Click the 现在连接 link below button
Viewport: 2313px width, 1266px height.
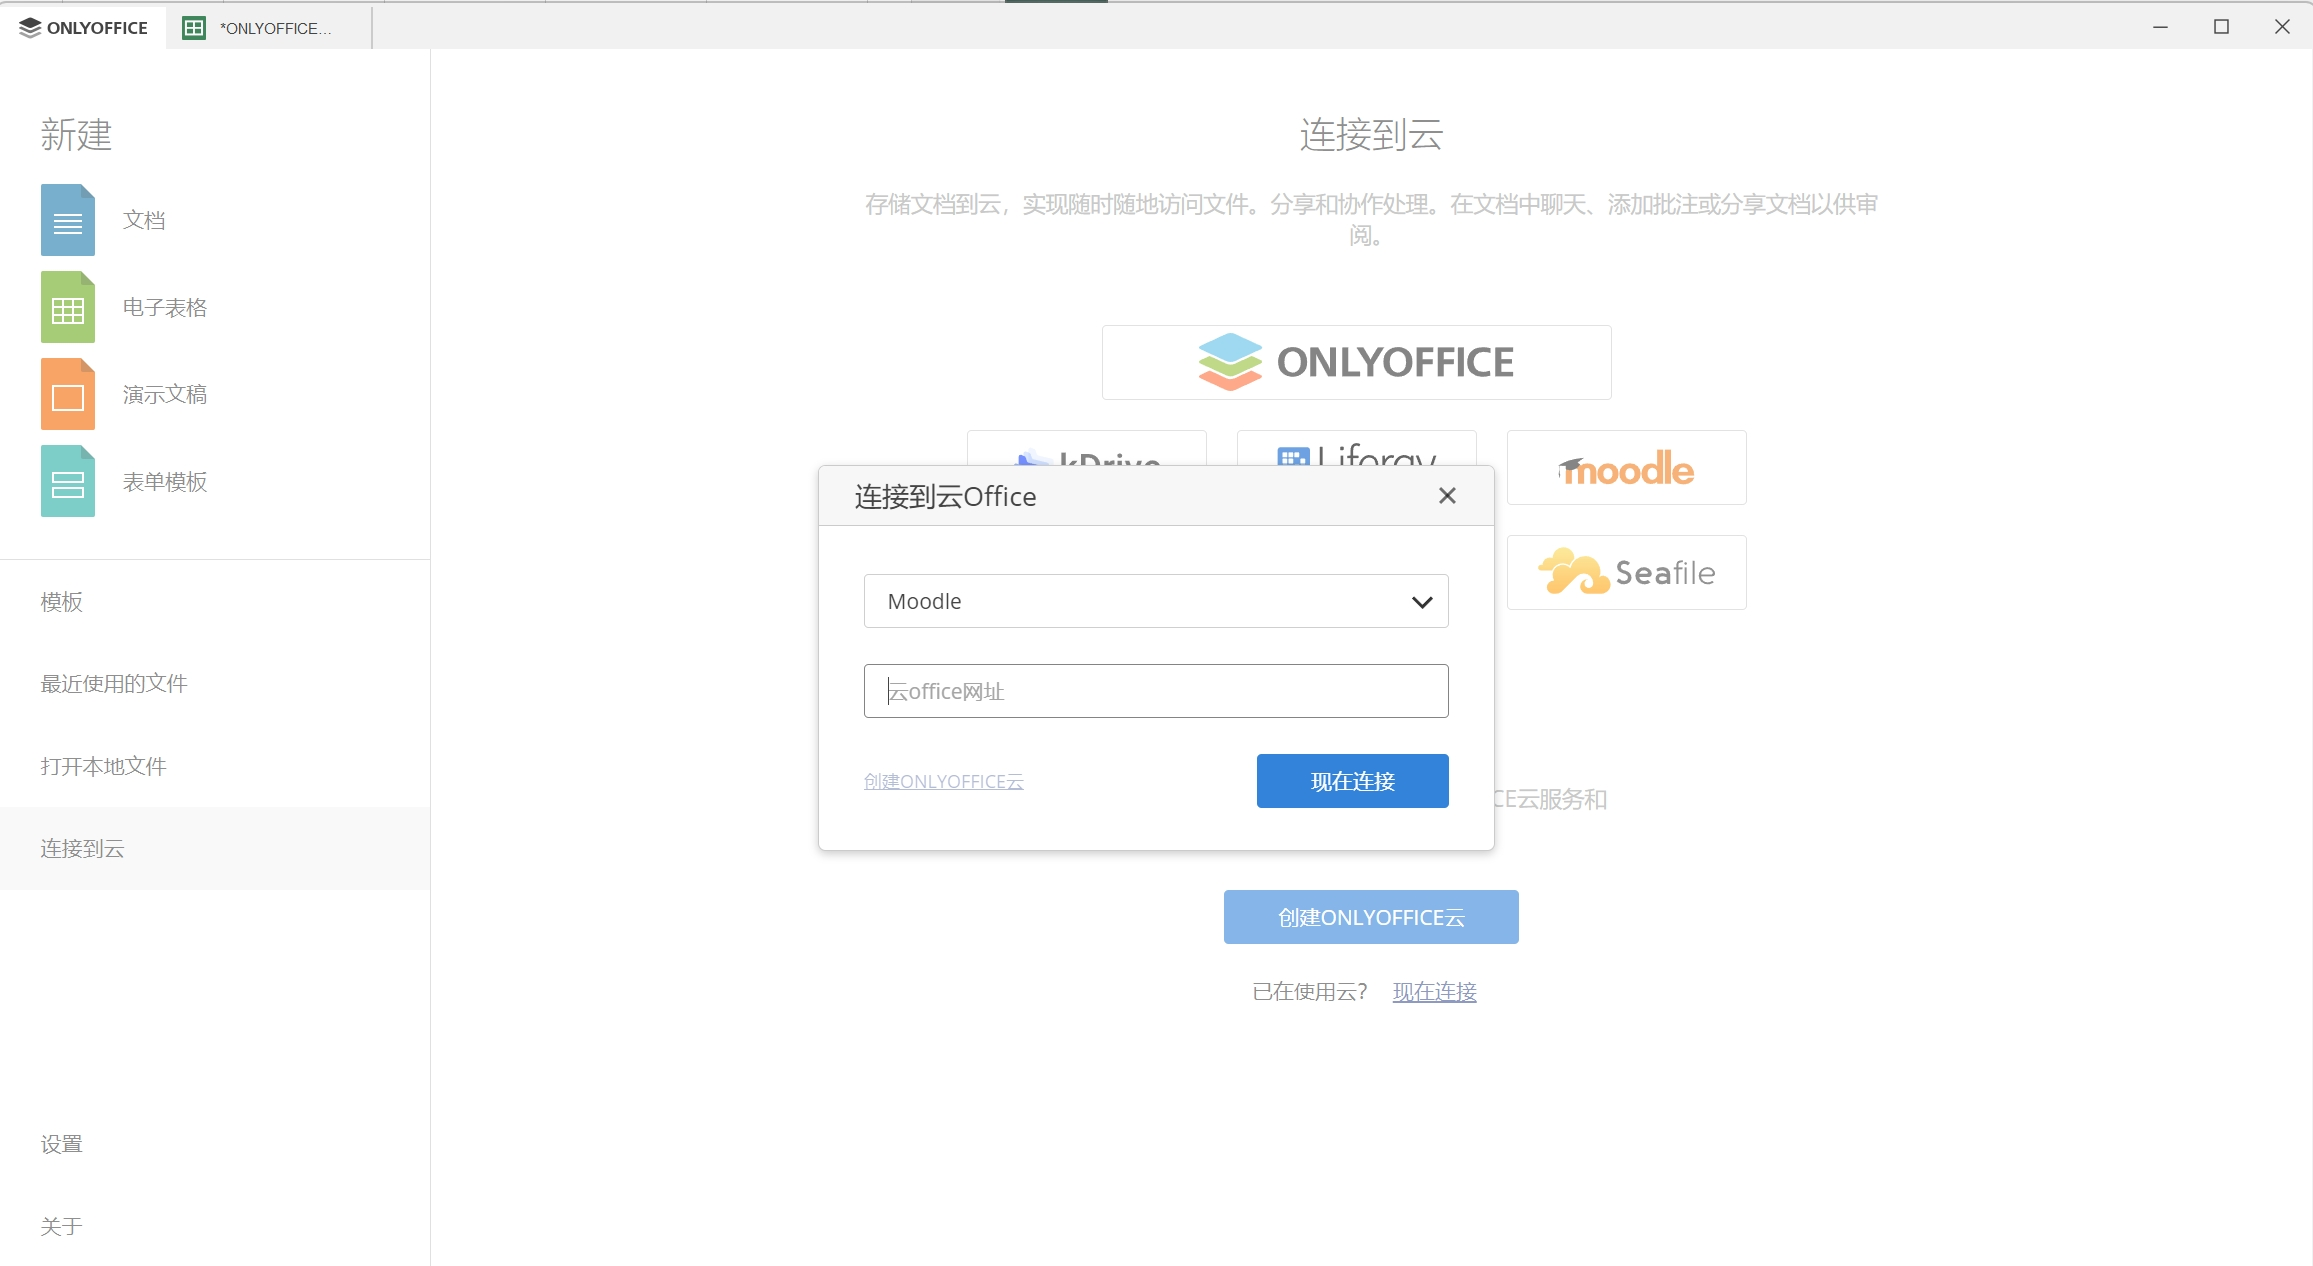click(x=1435, y=991)
